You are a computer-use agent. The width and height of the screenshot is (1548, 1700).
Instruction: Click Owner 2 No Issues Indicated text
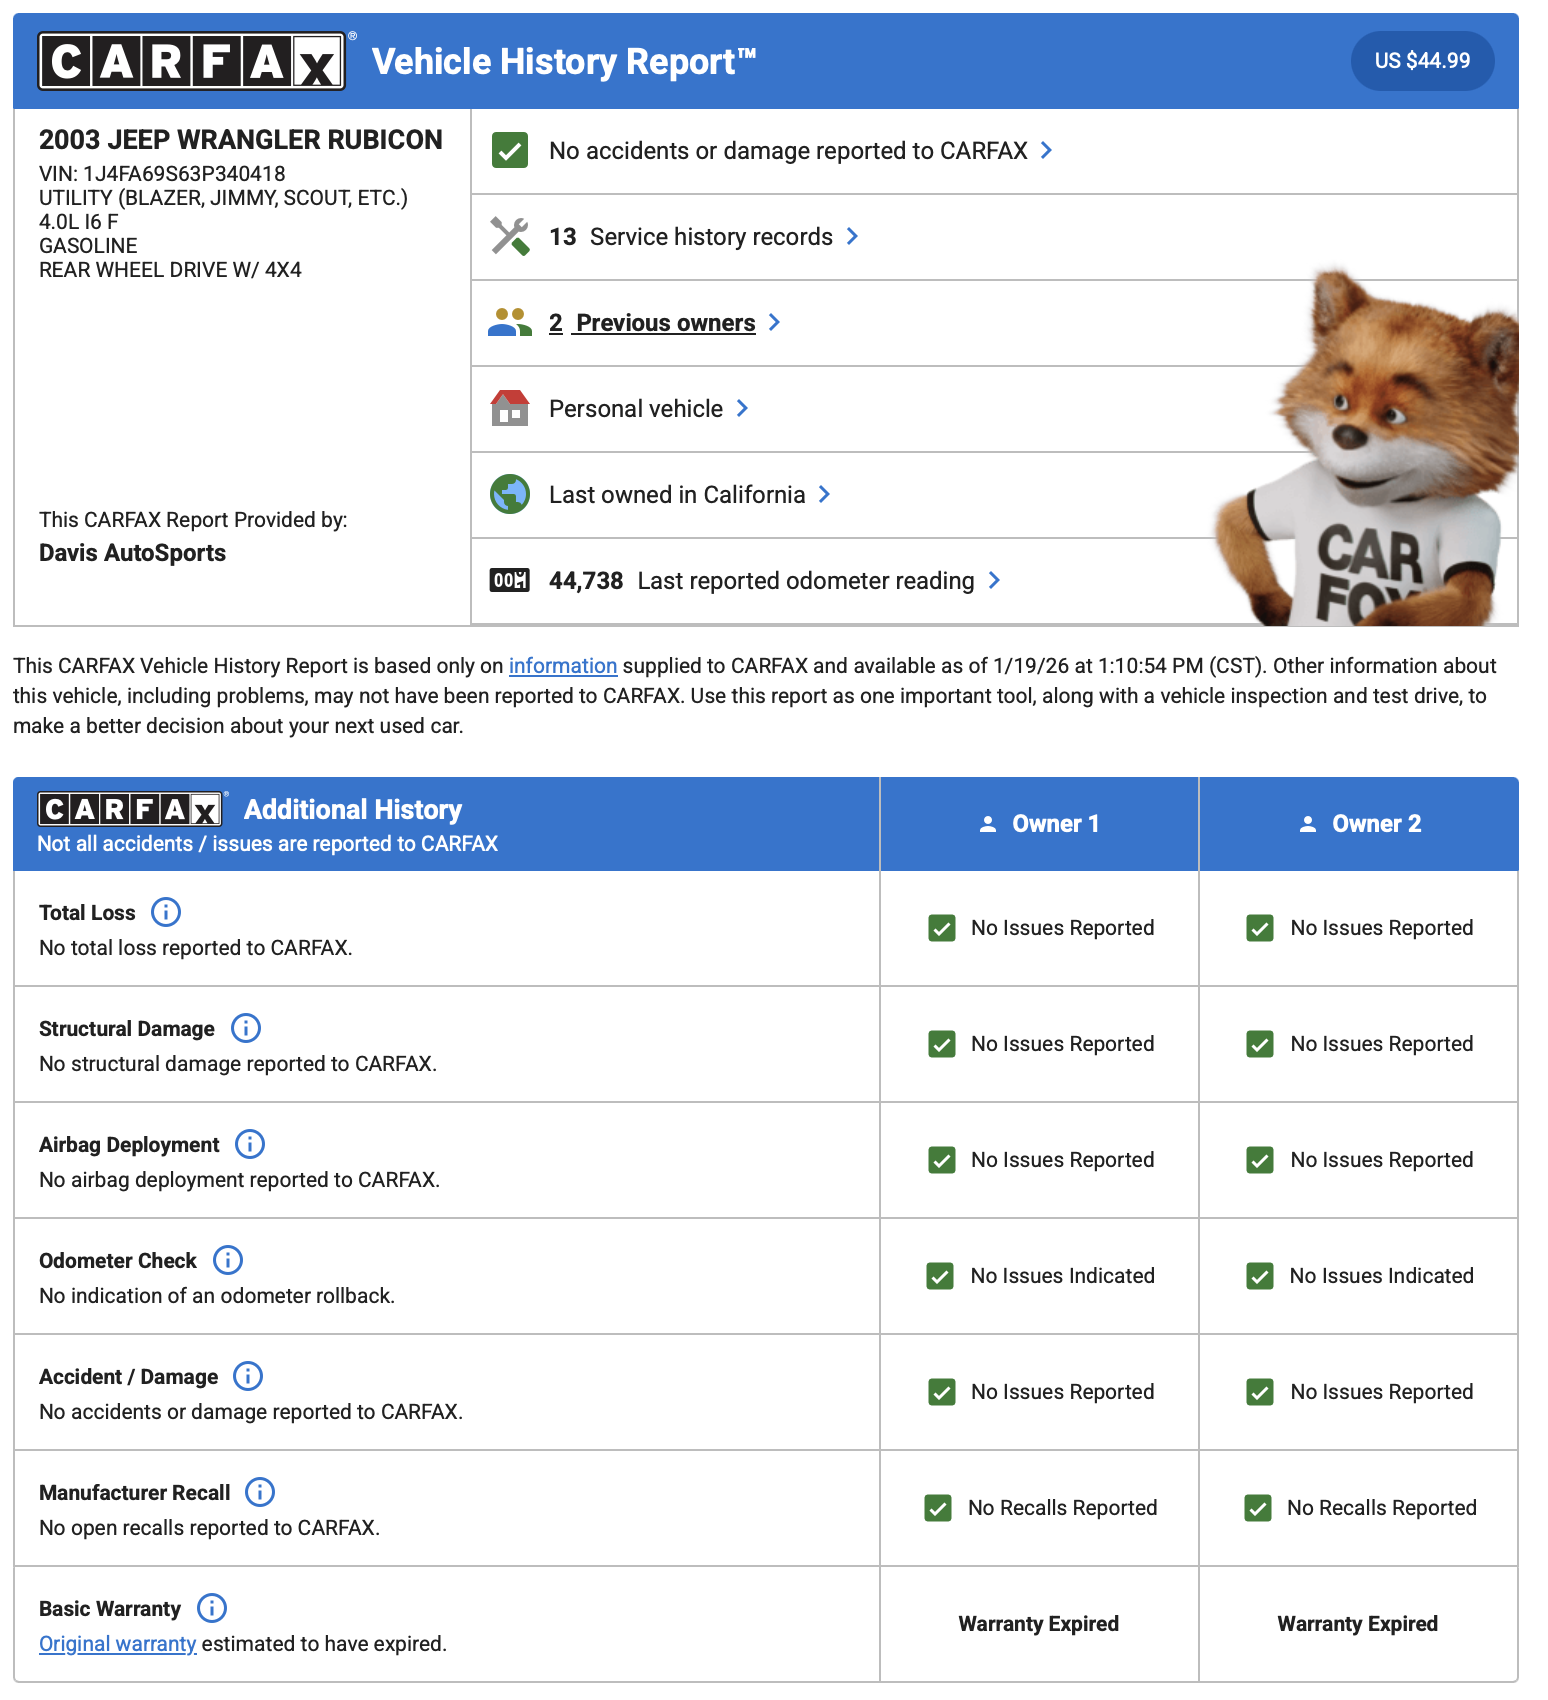[x=1382, y=1276]
